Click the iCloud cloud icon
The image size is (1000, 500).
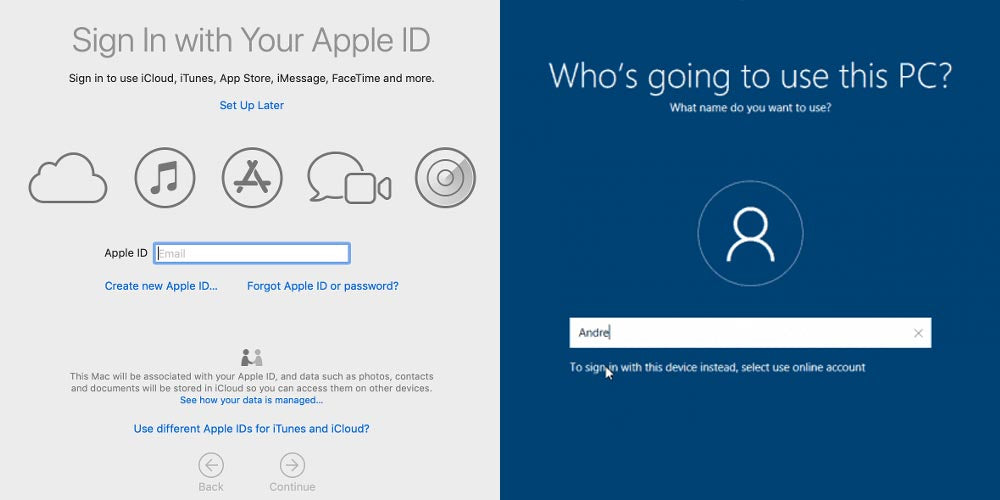click(68, 178)
